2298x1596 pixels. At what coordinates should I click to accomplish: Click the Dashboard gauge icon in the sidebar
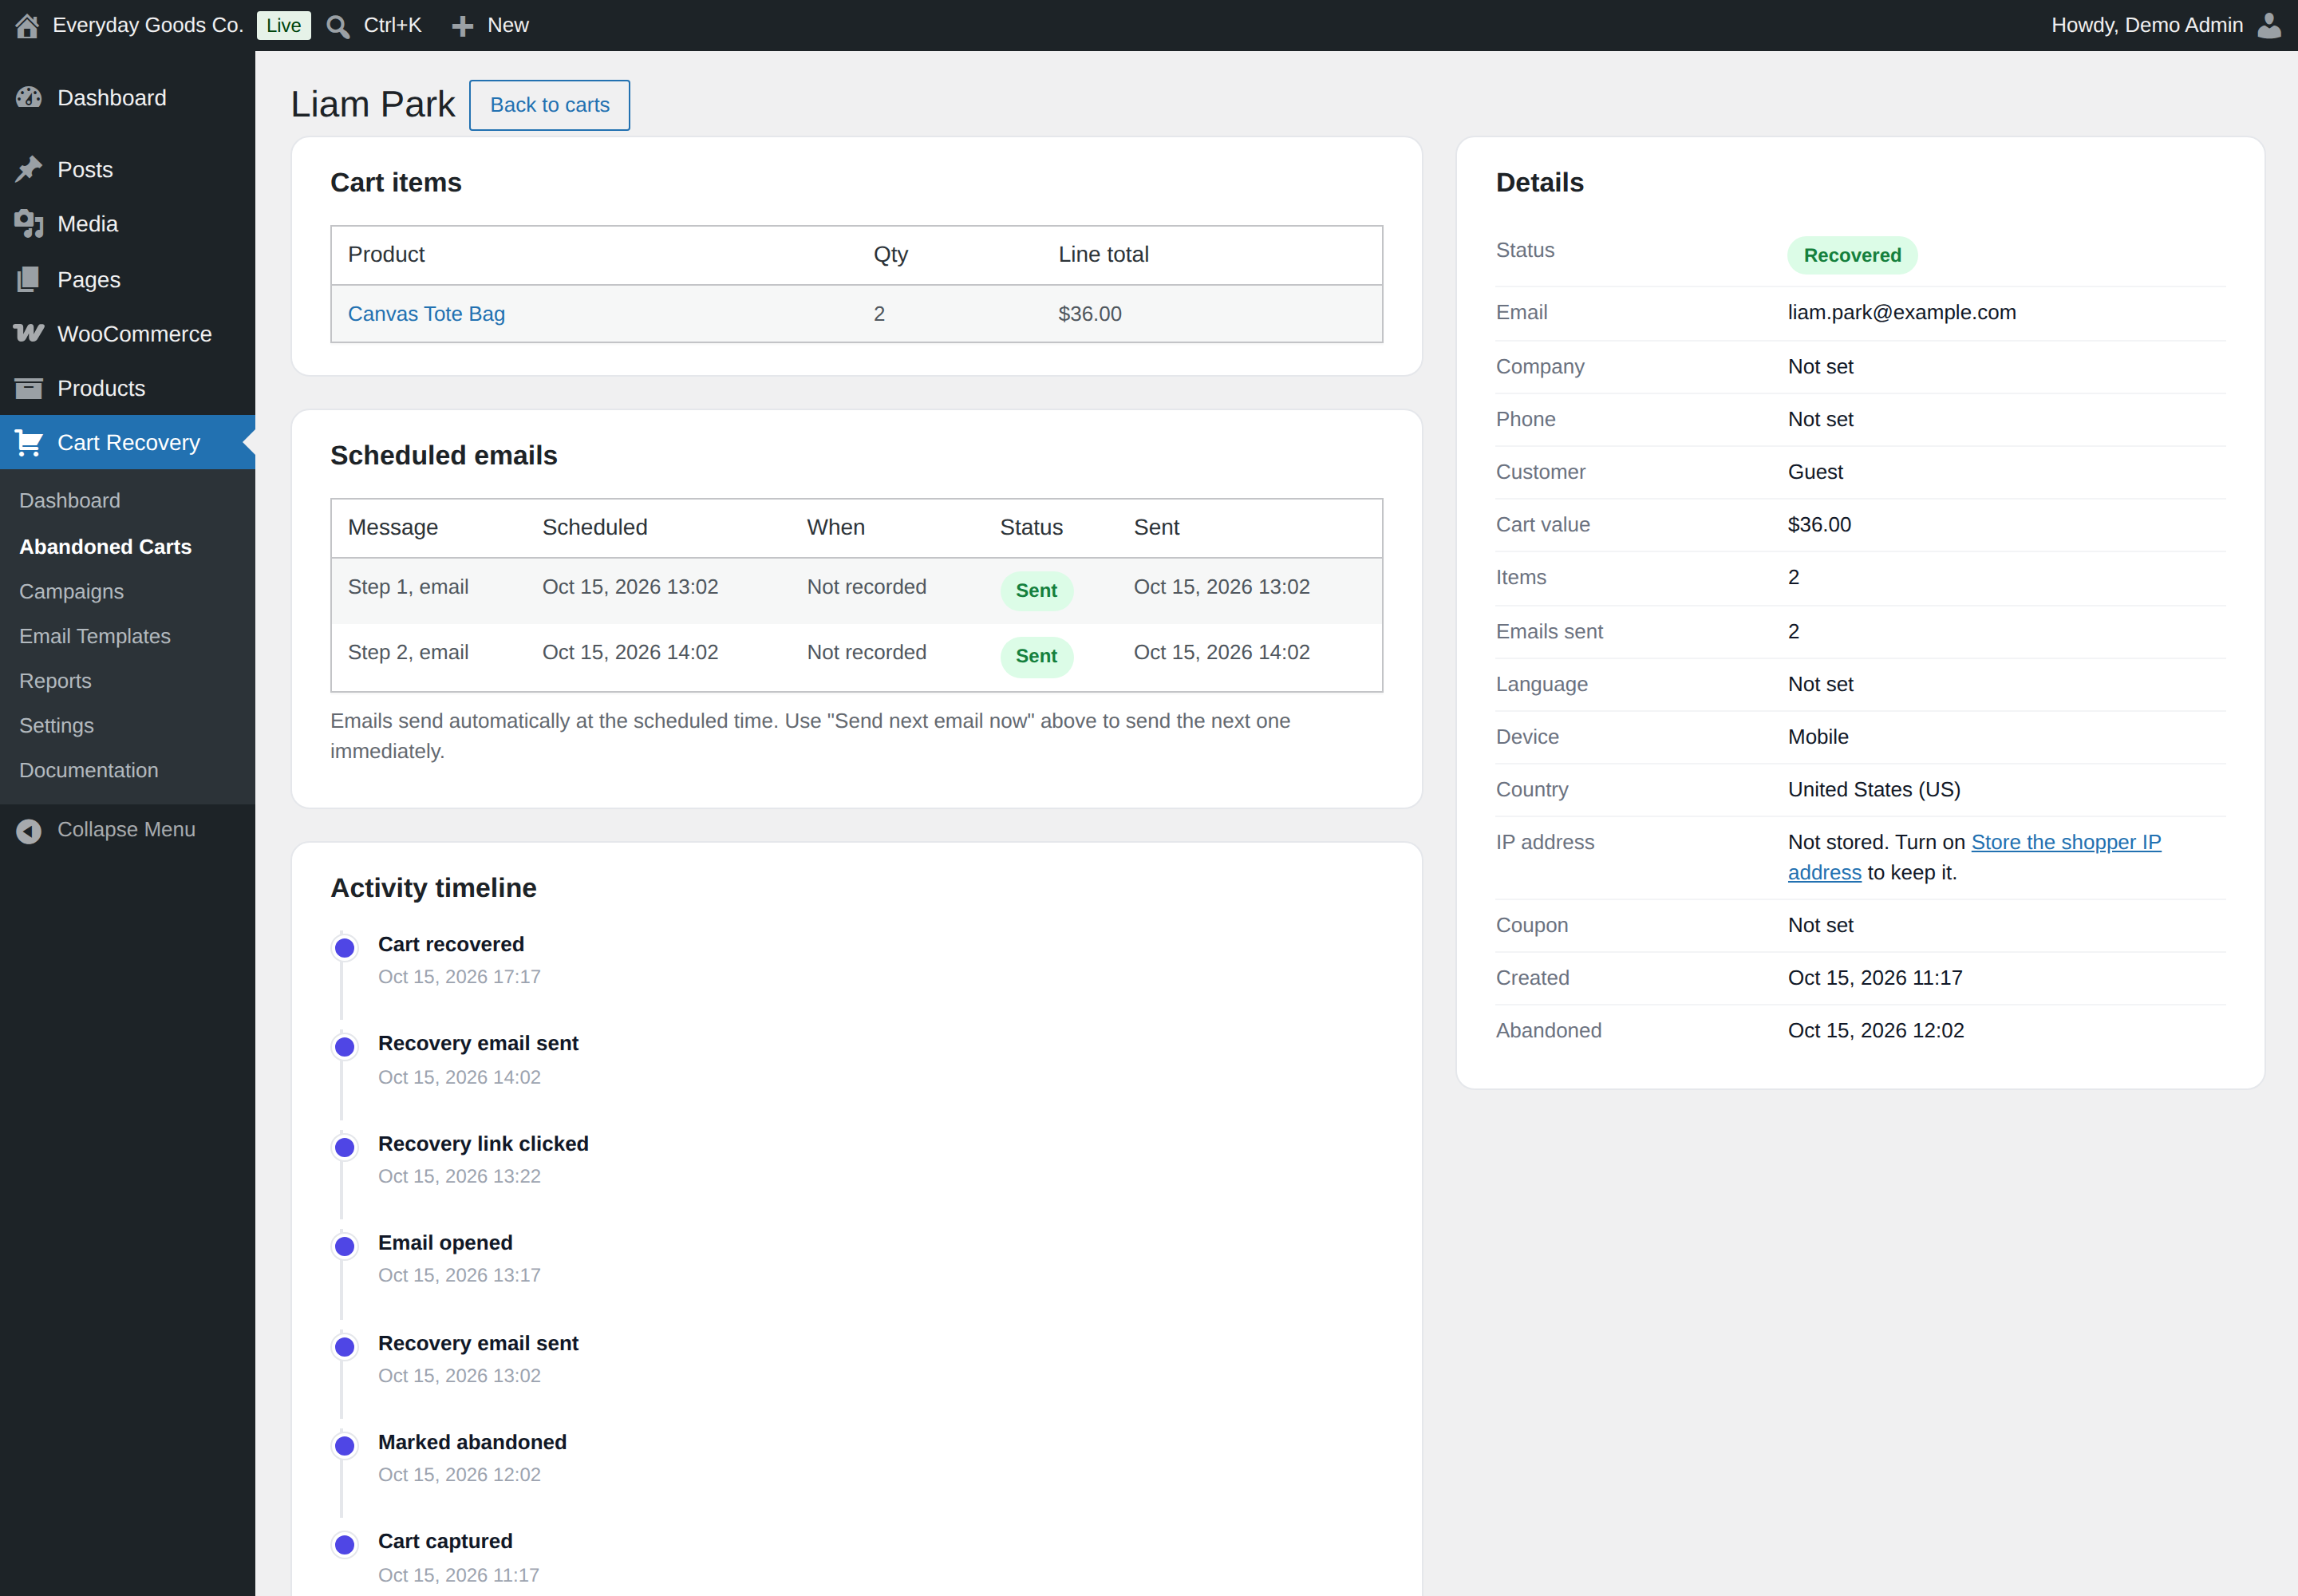click(x=29, y=98)
